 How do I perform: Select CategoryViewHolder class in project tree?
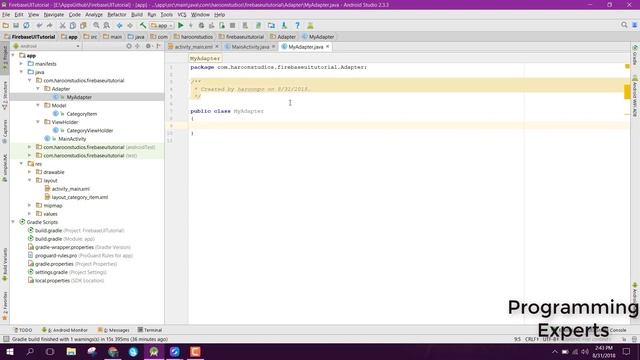(x=90, y=131)
